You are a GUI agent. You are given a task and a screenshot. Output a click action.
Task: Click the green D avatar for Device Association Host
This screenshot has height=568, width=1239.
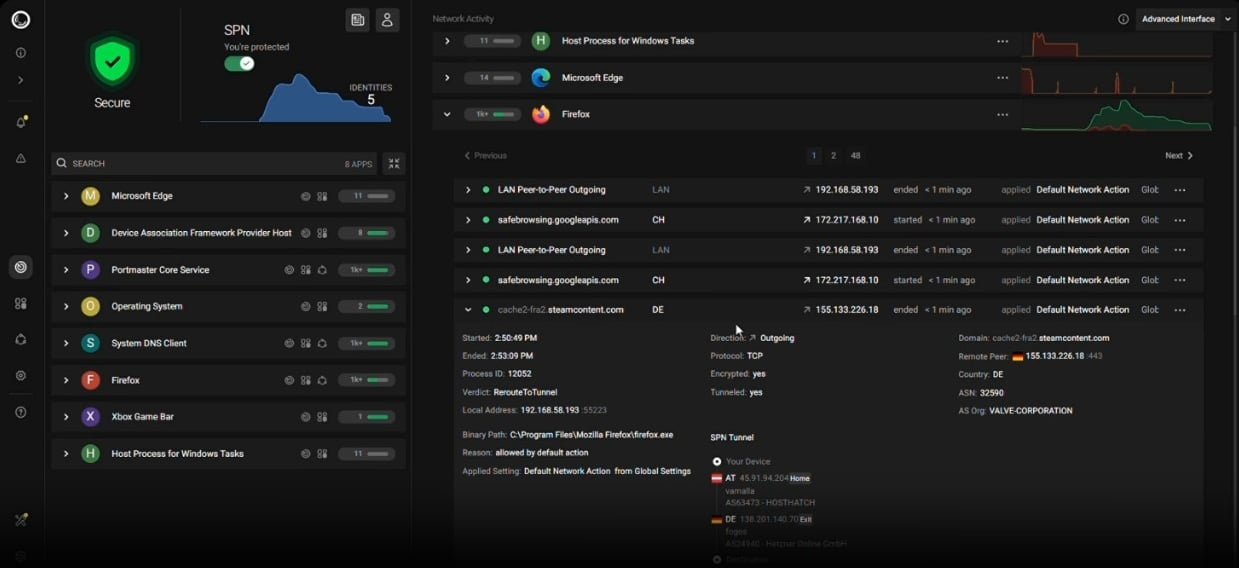coord(90,233)
